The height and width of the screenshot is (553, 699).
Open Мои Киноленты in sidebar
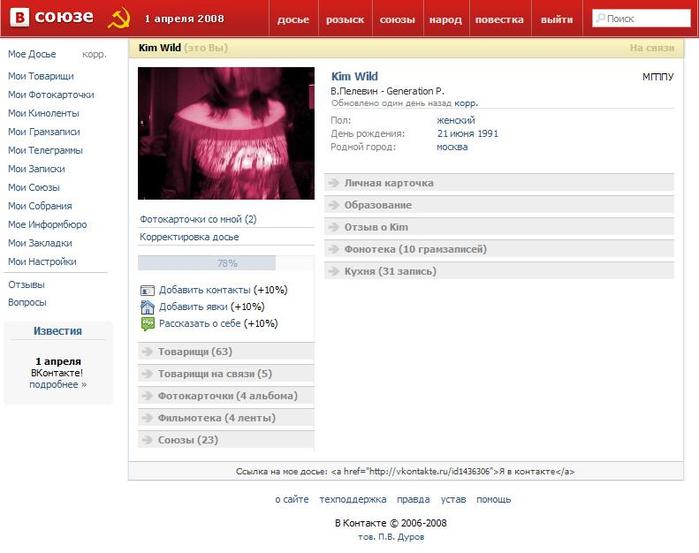pos(44,113)
